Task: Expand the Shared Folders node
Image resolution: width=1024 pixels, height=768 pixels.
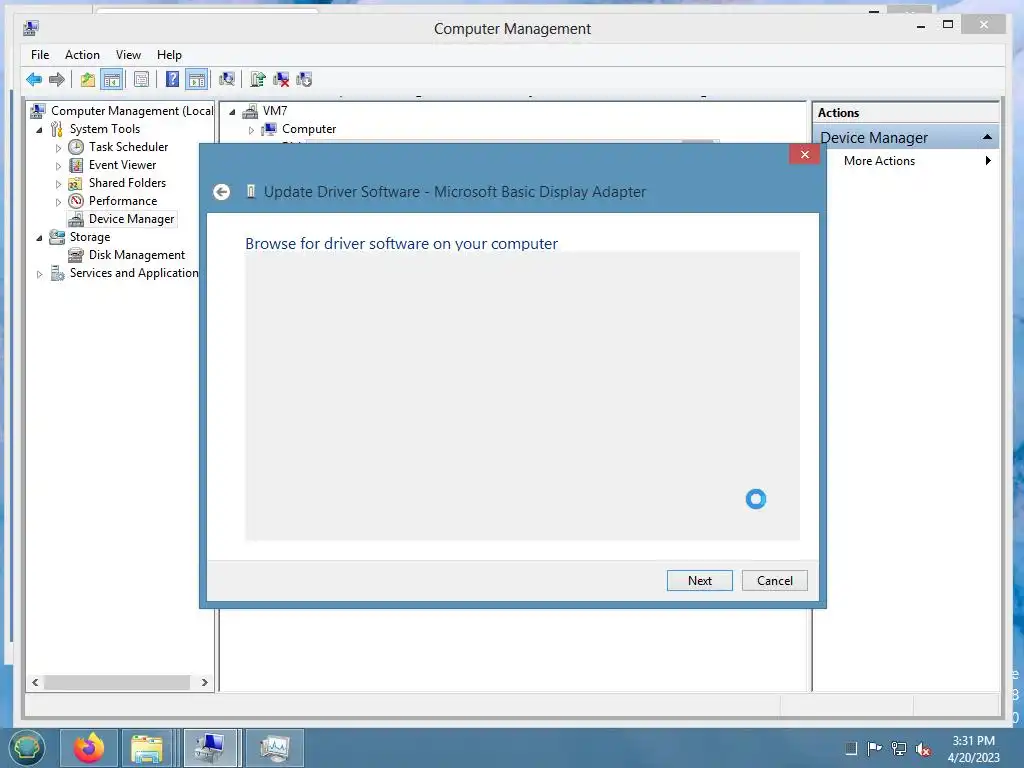Action: coord(58,184)
